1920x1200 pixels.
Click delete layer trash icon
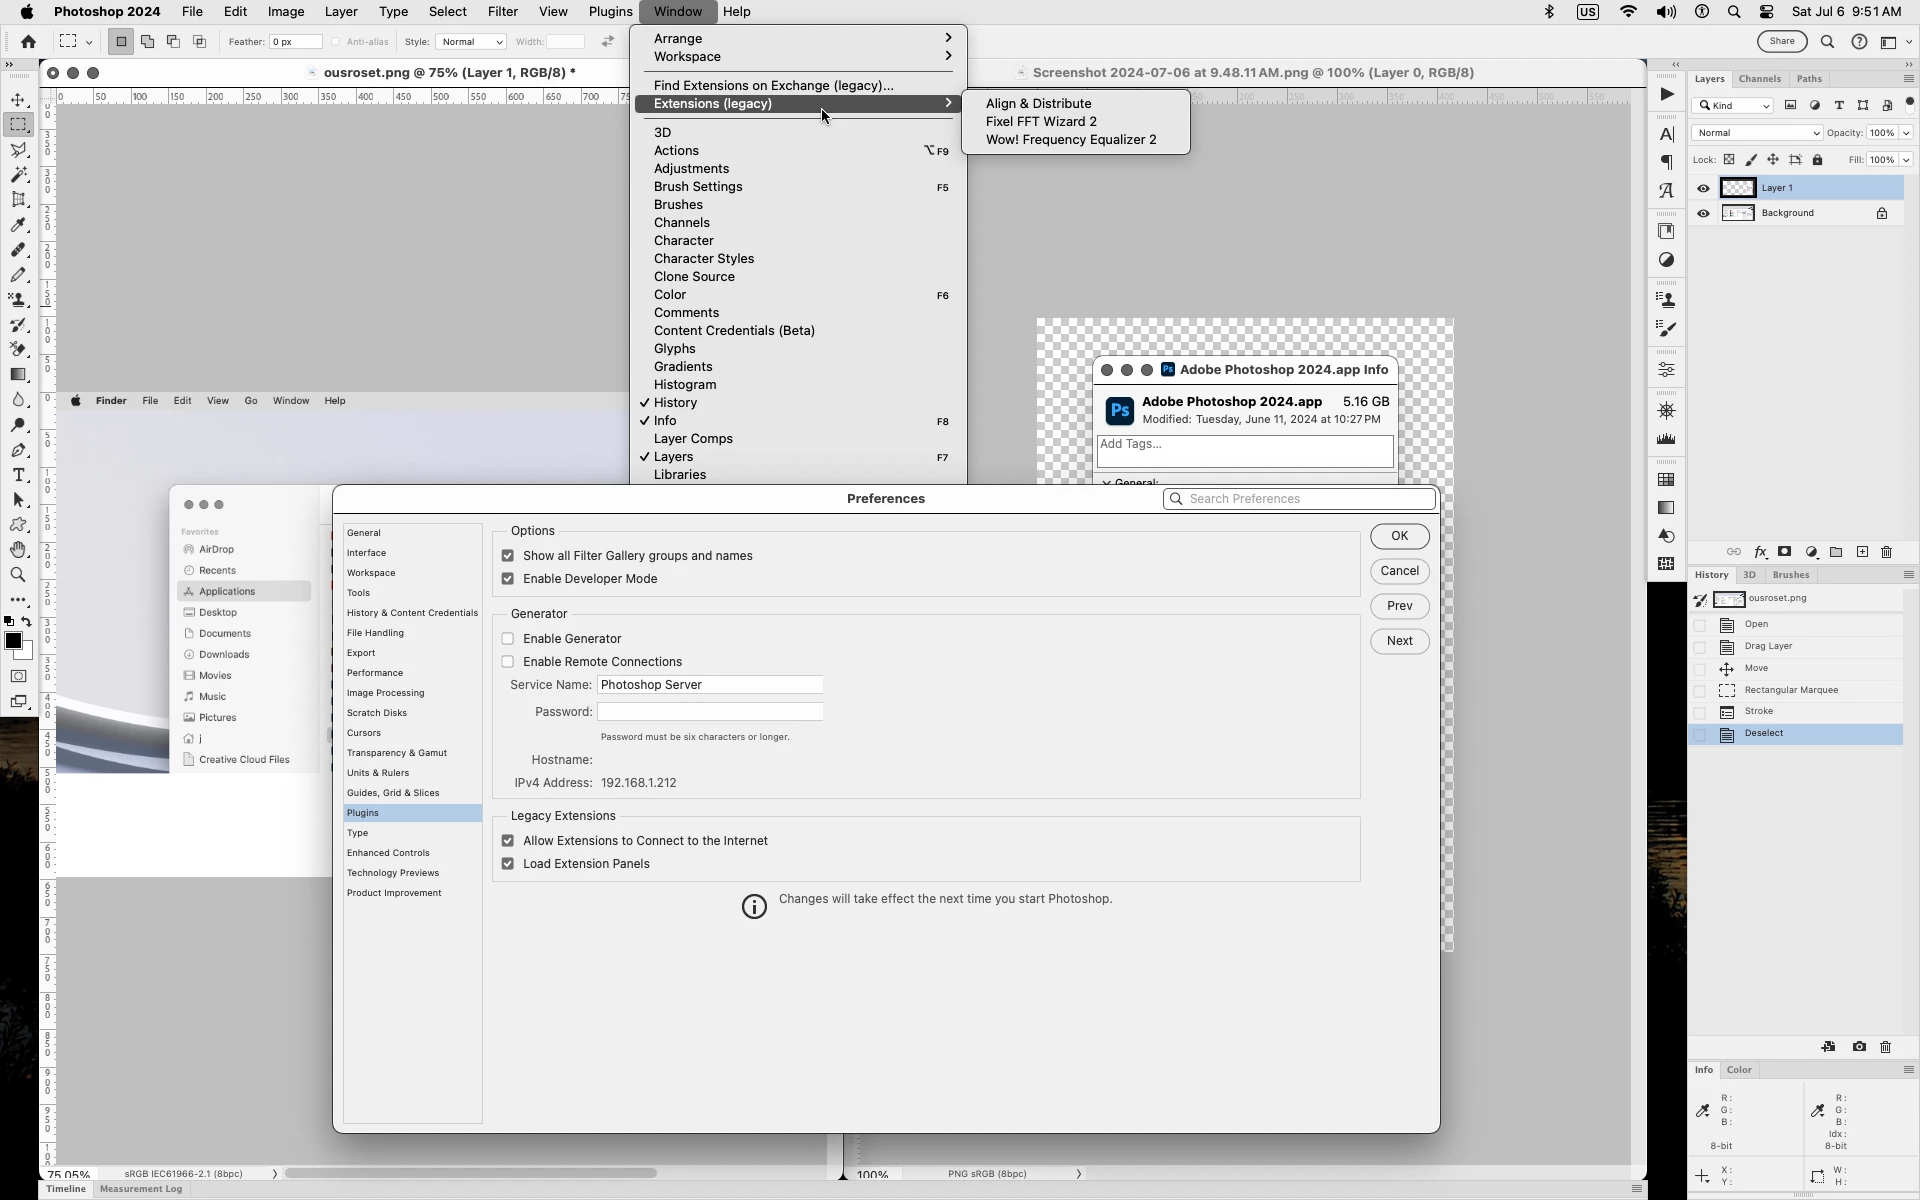[1887, 552]
